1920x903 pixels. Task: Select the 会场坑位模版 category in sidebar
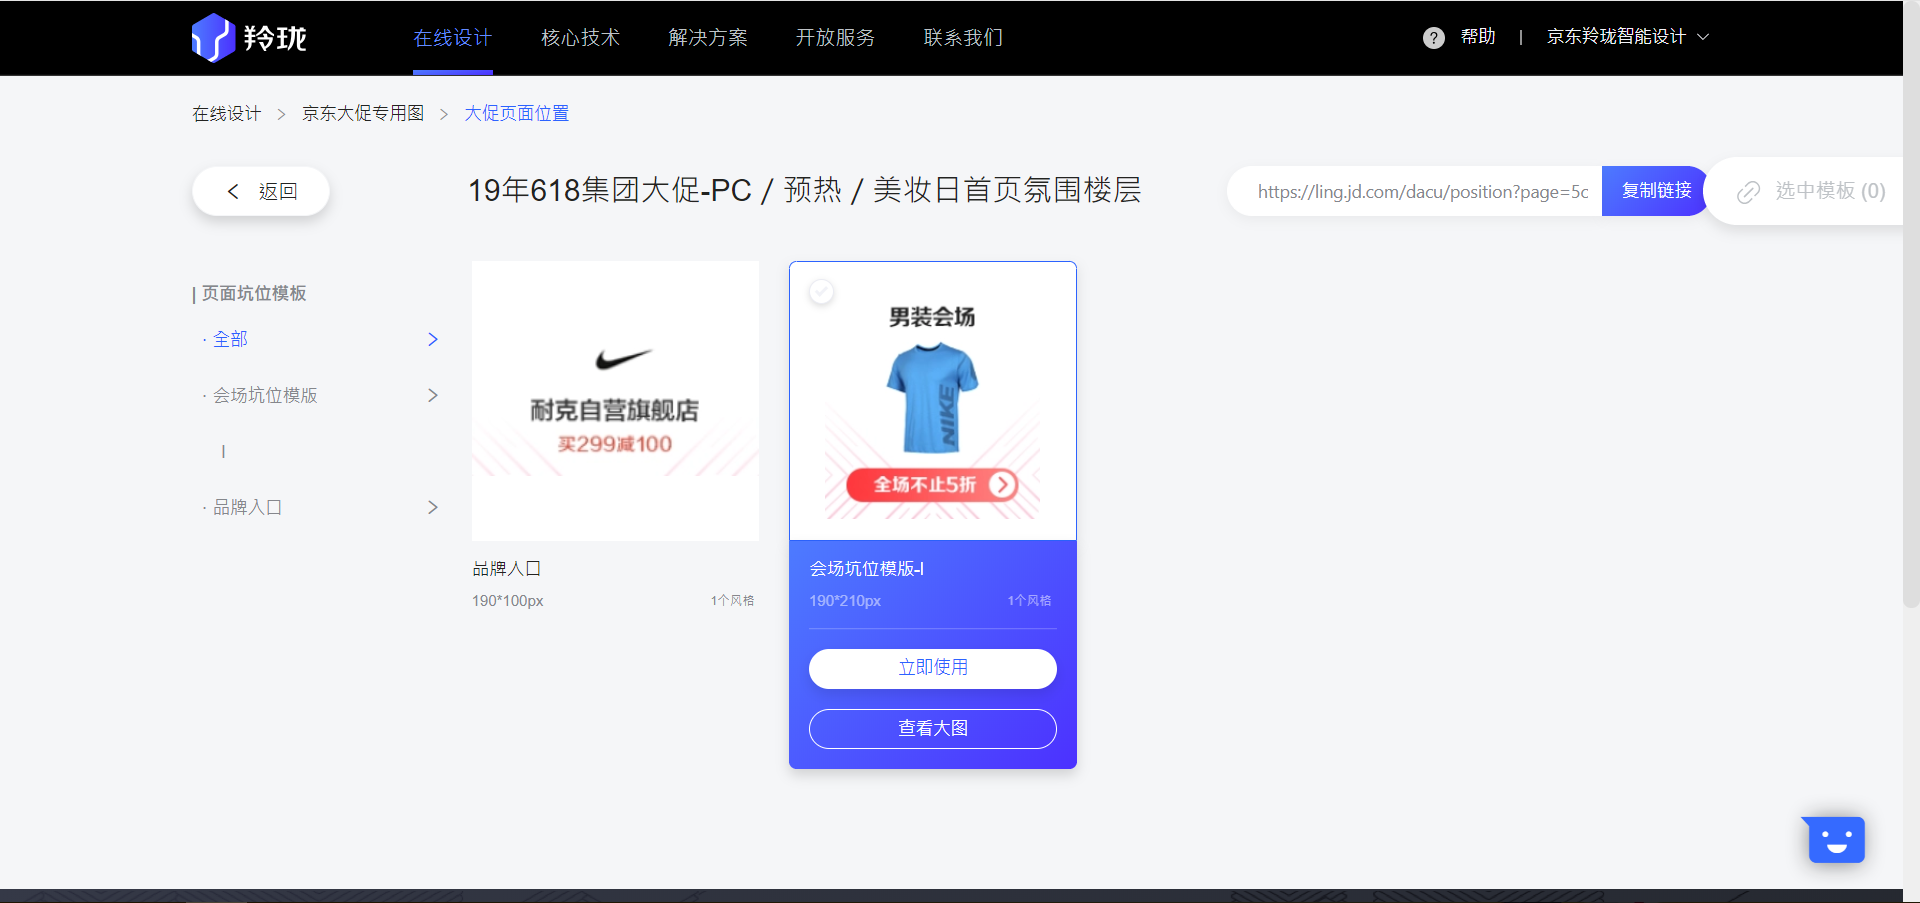tap(265, 395)
